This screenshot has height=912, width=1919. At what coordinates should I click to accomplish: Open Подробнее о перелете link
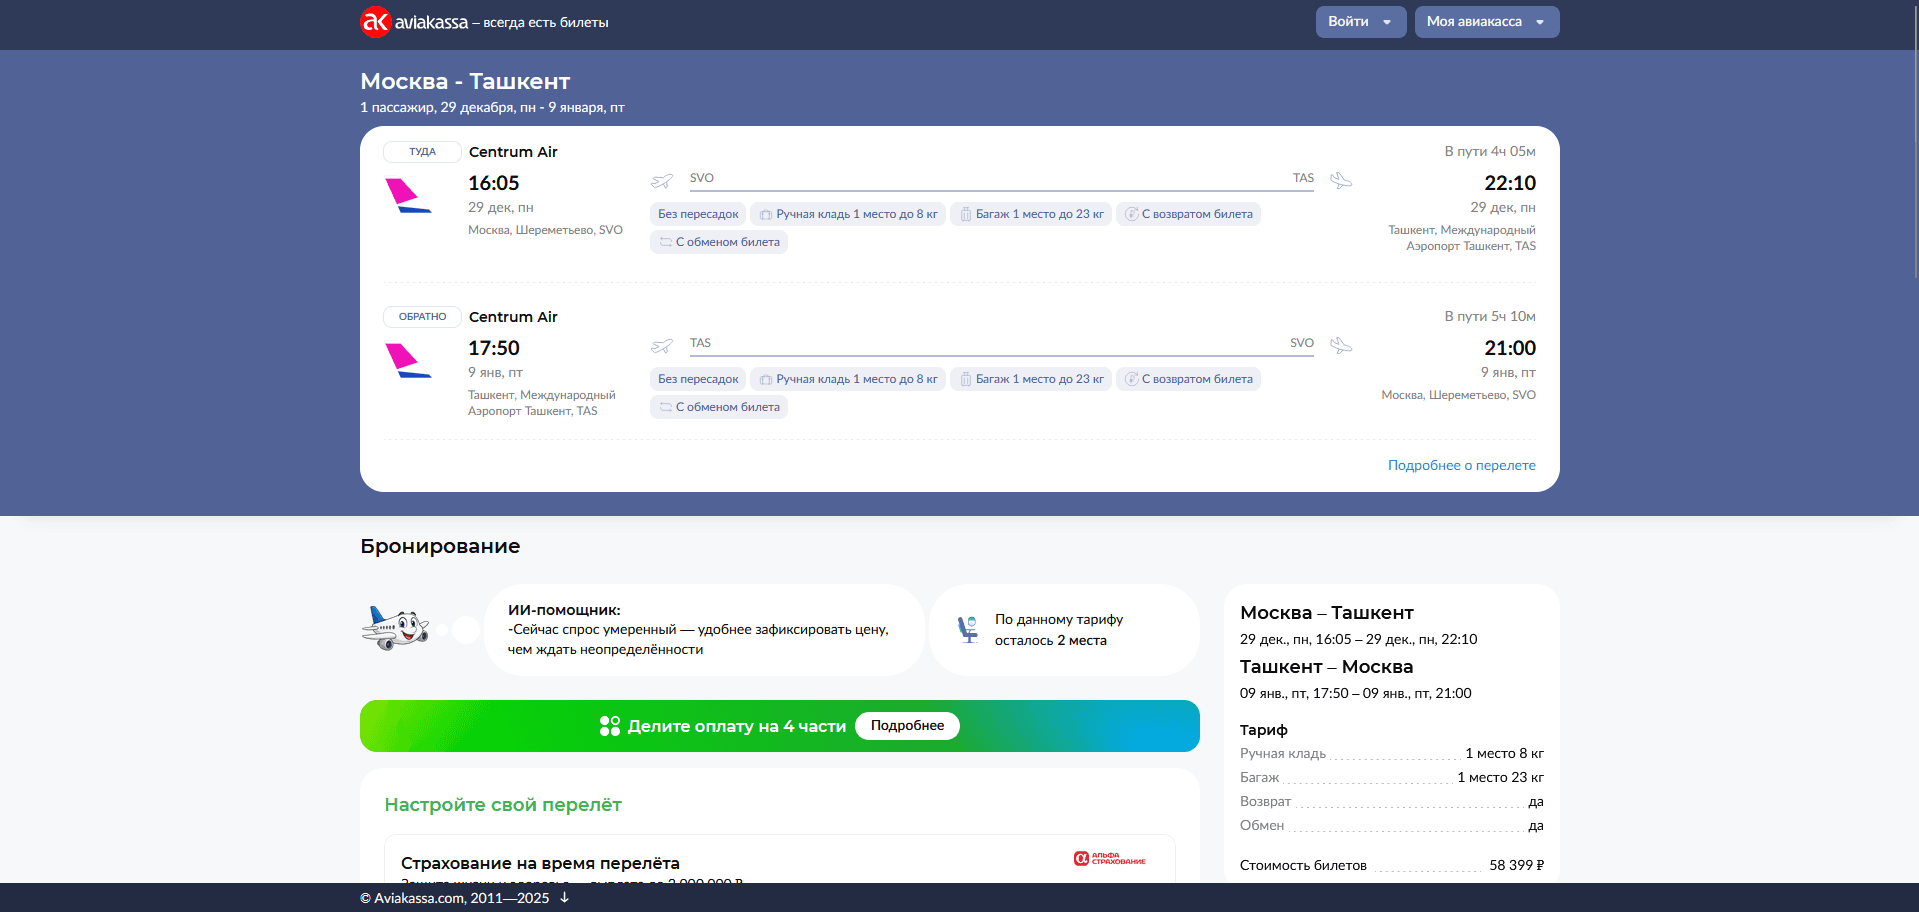click(1461, 465)
